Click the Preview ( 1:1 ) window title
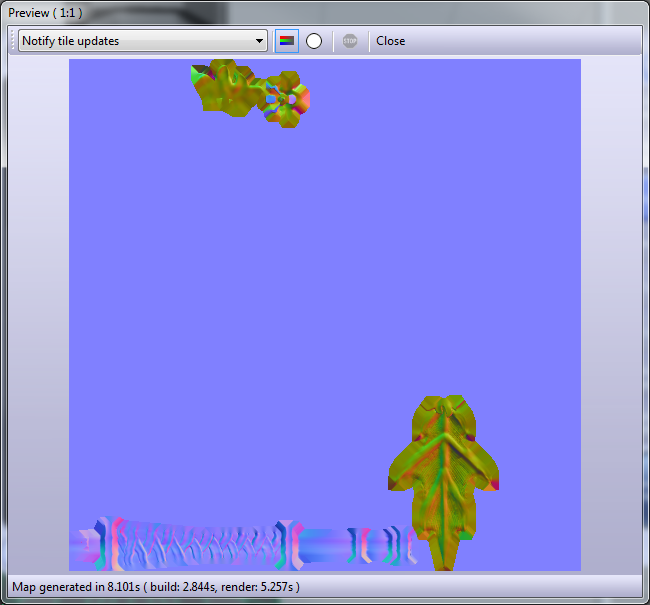The width and height of the screenshot is (650, 605). [45, 13]
